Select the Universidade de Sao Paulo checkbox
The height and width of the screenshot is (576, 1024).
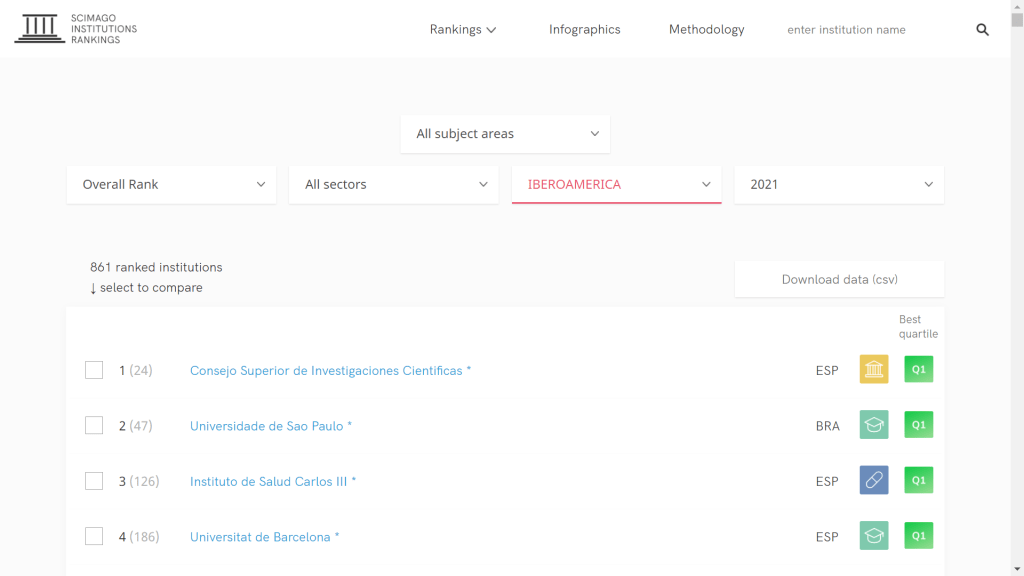[94, 425]
